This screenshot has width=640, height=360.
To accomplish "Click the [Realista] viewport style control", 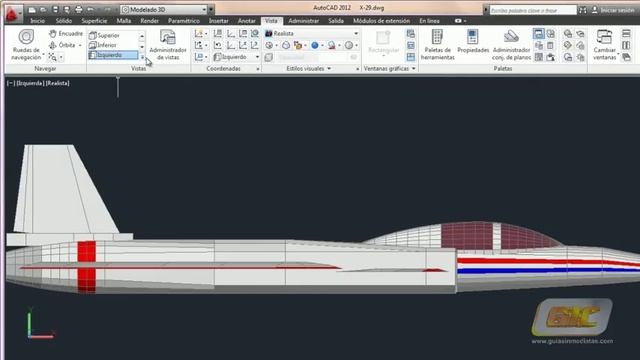I will pos(58,83).
